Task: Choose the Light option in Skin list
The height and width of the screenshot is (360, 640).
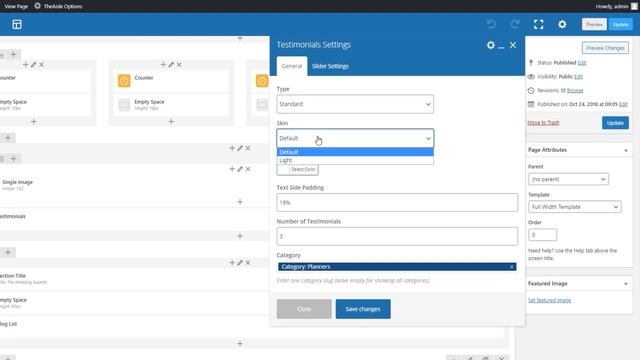Action: pos(355,160)
